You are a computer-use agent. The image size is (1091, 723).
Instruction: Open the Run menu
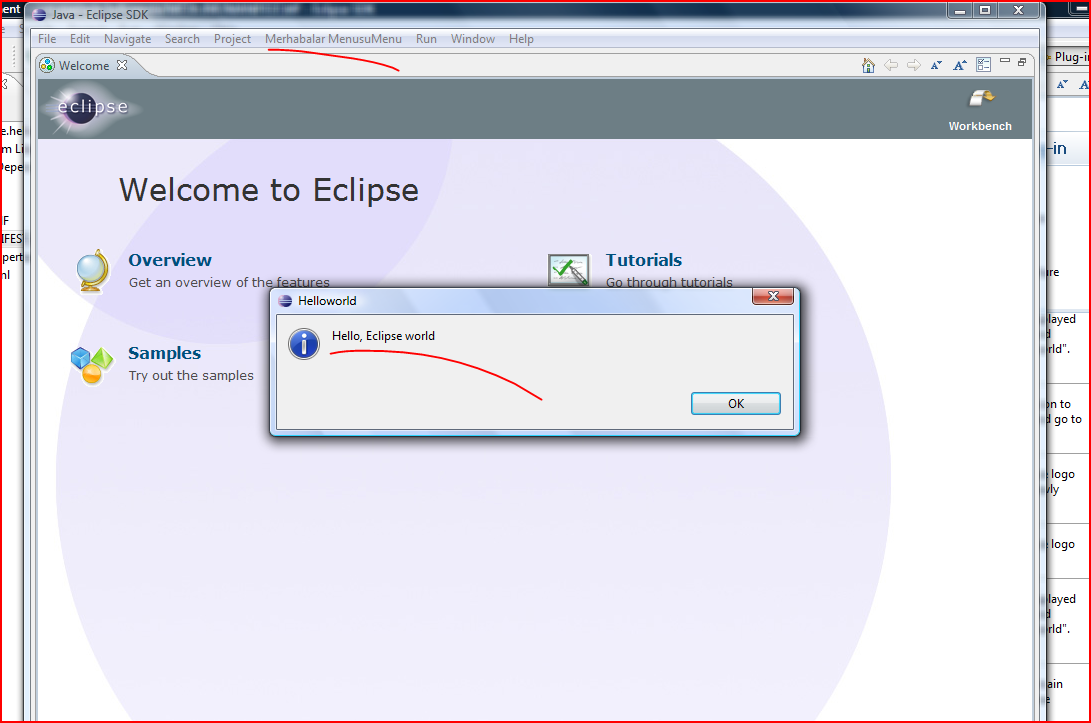[427, 39]
